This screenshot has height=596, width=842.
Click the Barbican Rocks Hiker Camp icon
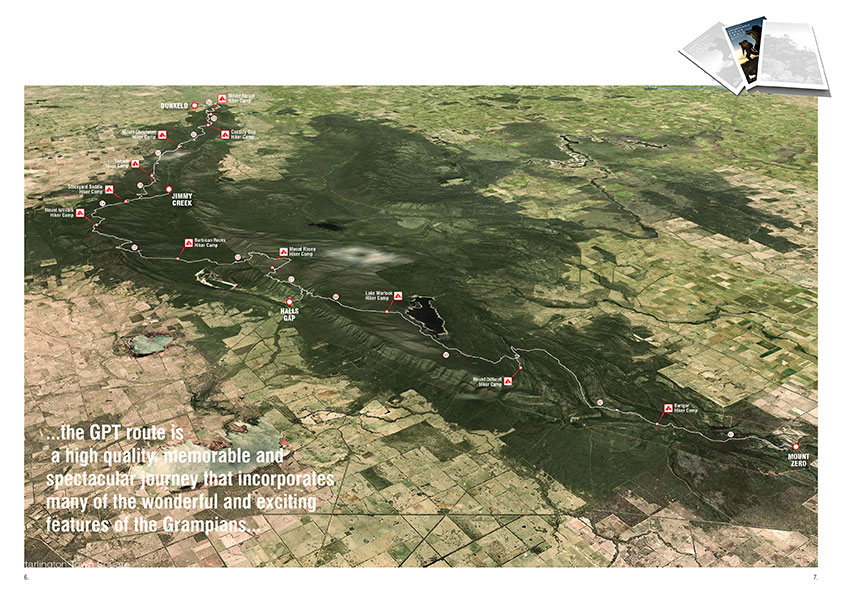tap(187, 243)
